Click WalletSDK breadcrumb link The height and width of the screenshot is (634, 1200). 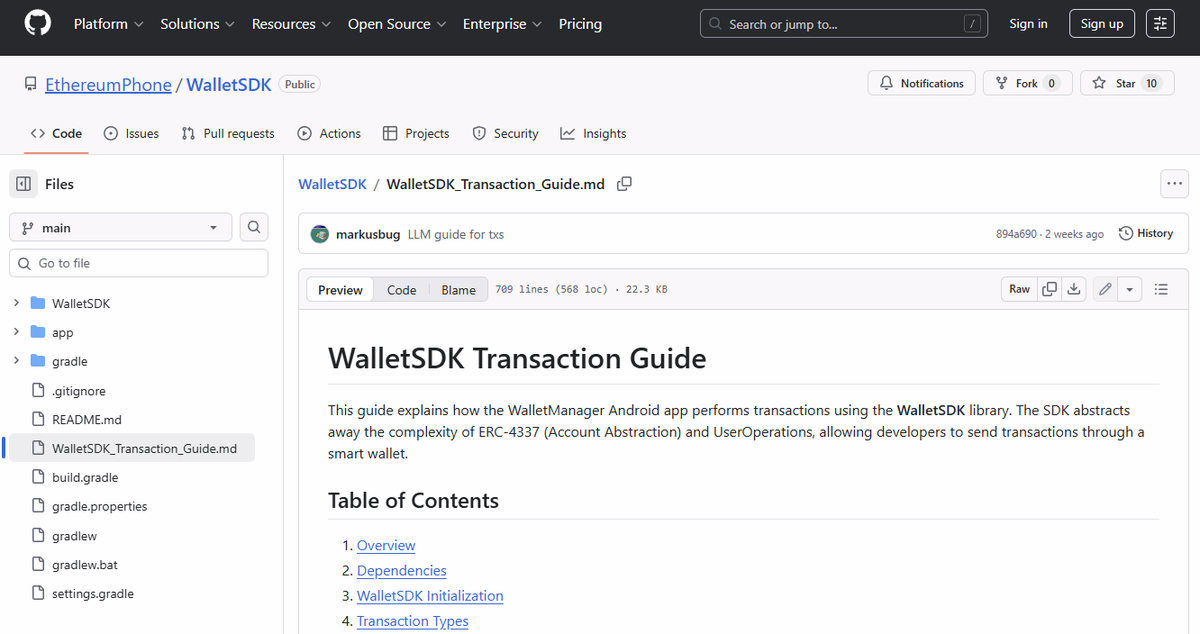coord(333,184)
